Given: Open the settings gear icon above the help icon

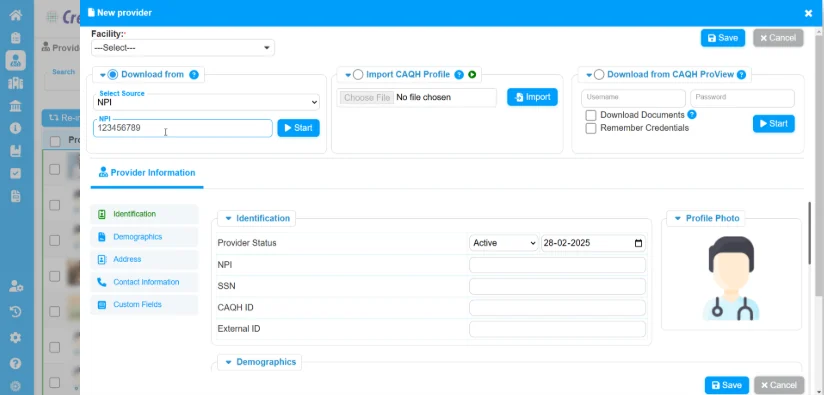Looking at the screenshot, I should pos(15,338).
